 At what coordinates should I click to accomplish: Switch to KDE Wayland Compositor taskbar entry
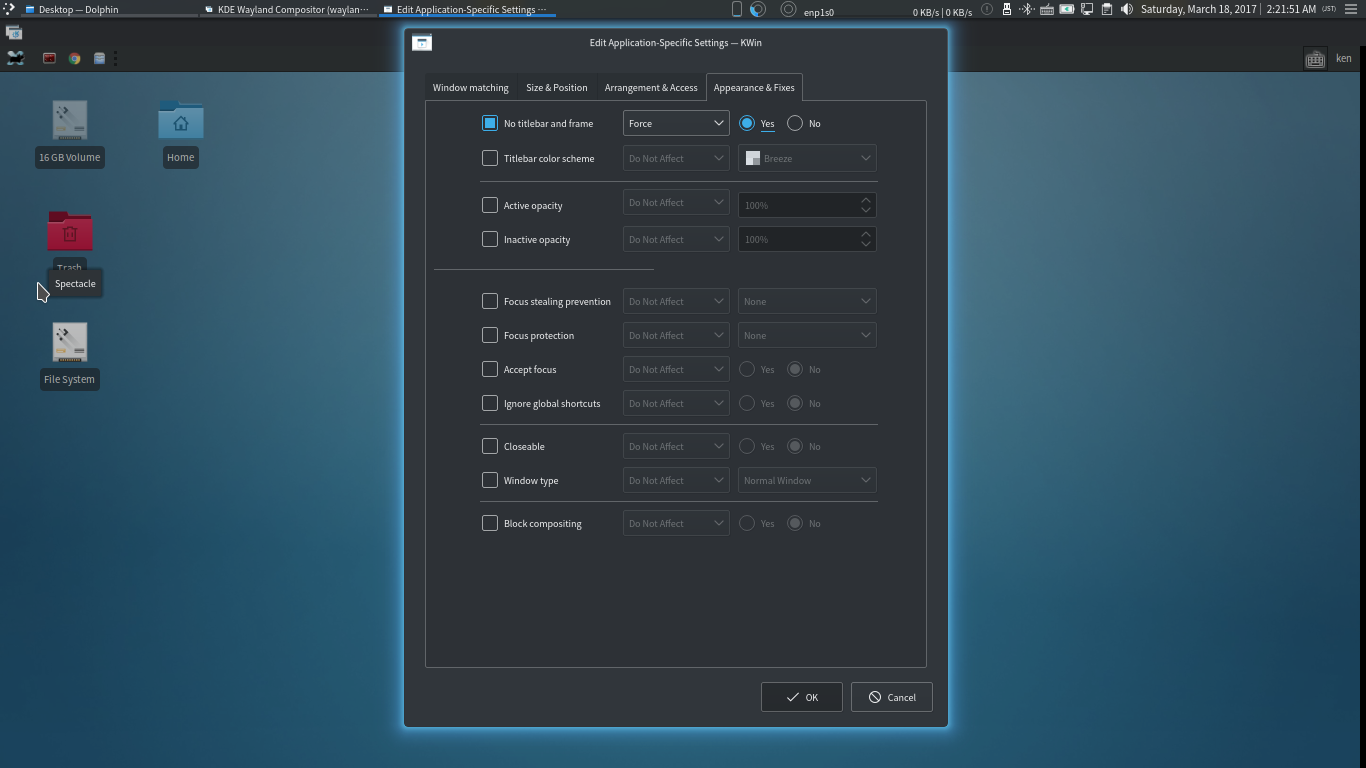(288, 9)
